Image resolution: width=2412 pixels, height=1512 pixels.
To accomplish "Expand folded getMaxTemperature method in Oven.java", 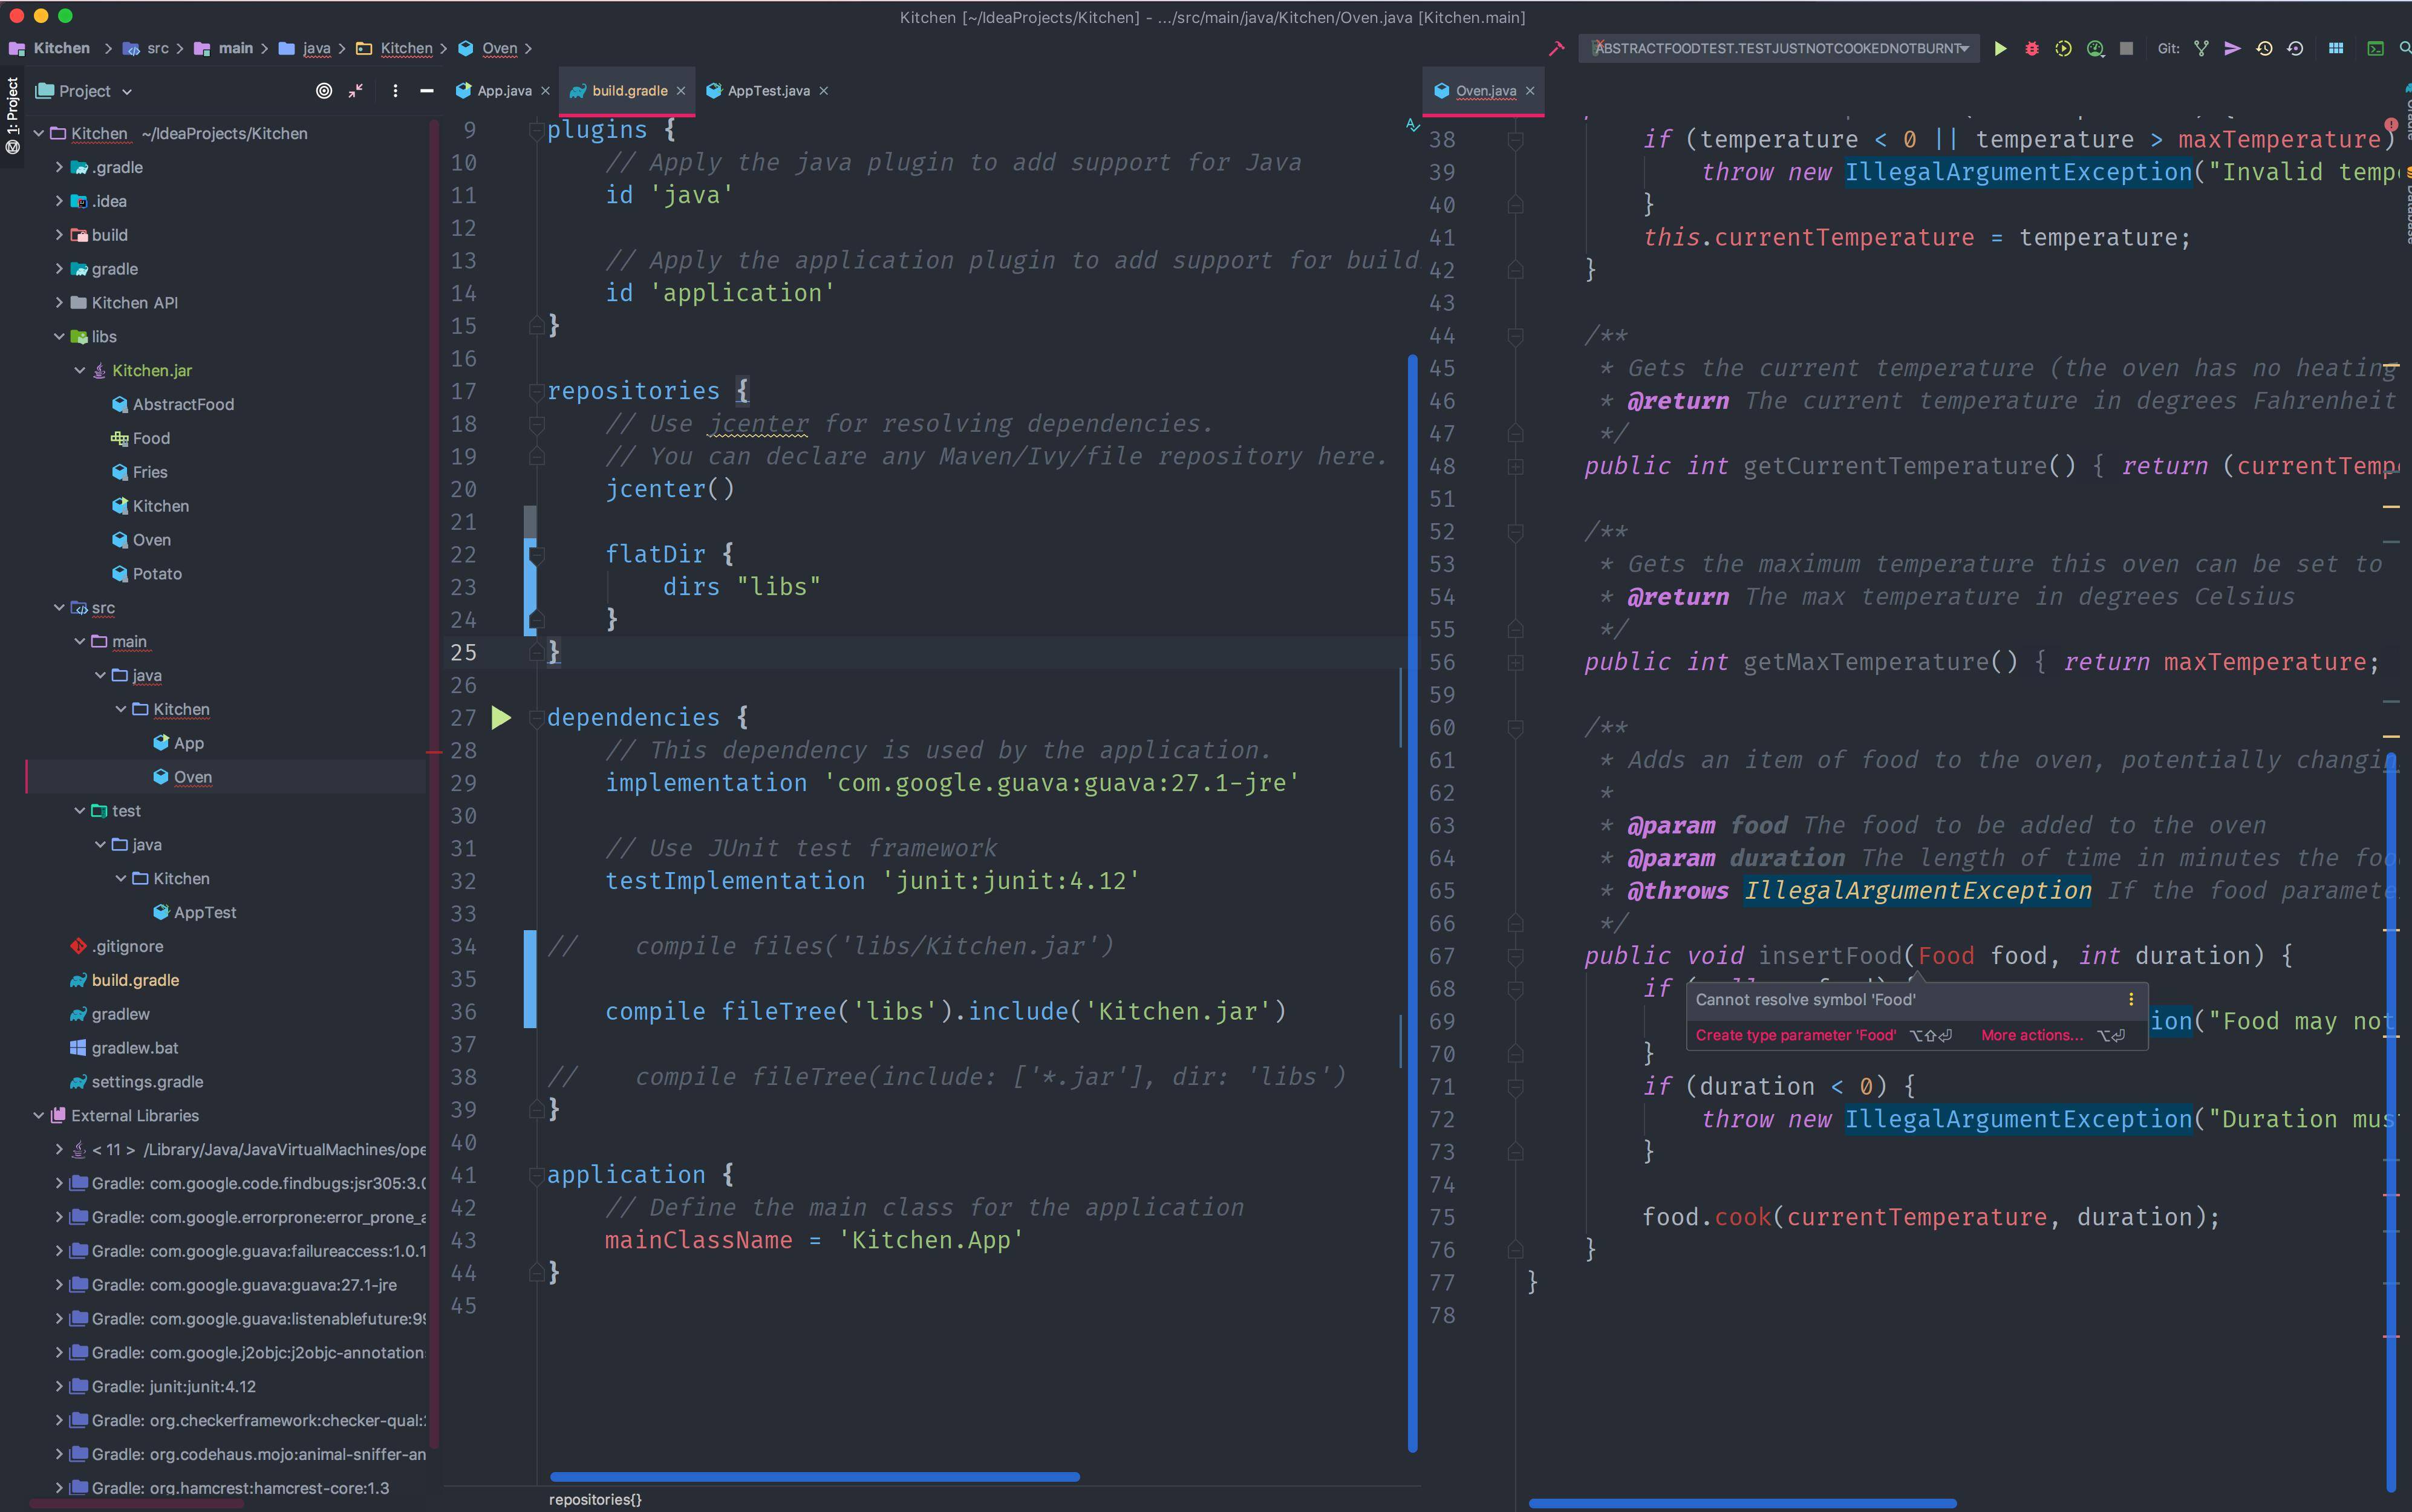I will 1515,663.
